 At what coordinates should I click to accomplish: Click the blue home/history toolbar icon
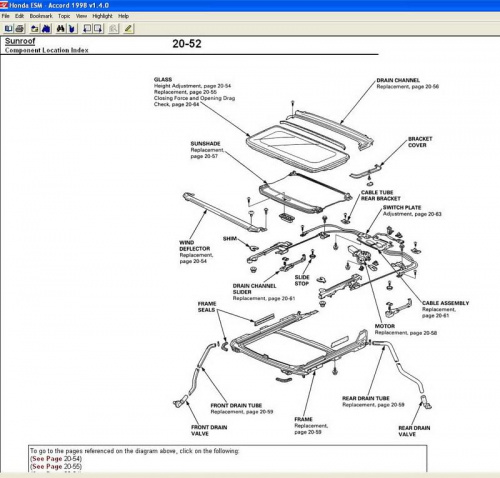click(x=46, y=29)
